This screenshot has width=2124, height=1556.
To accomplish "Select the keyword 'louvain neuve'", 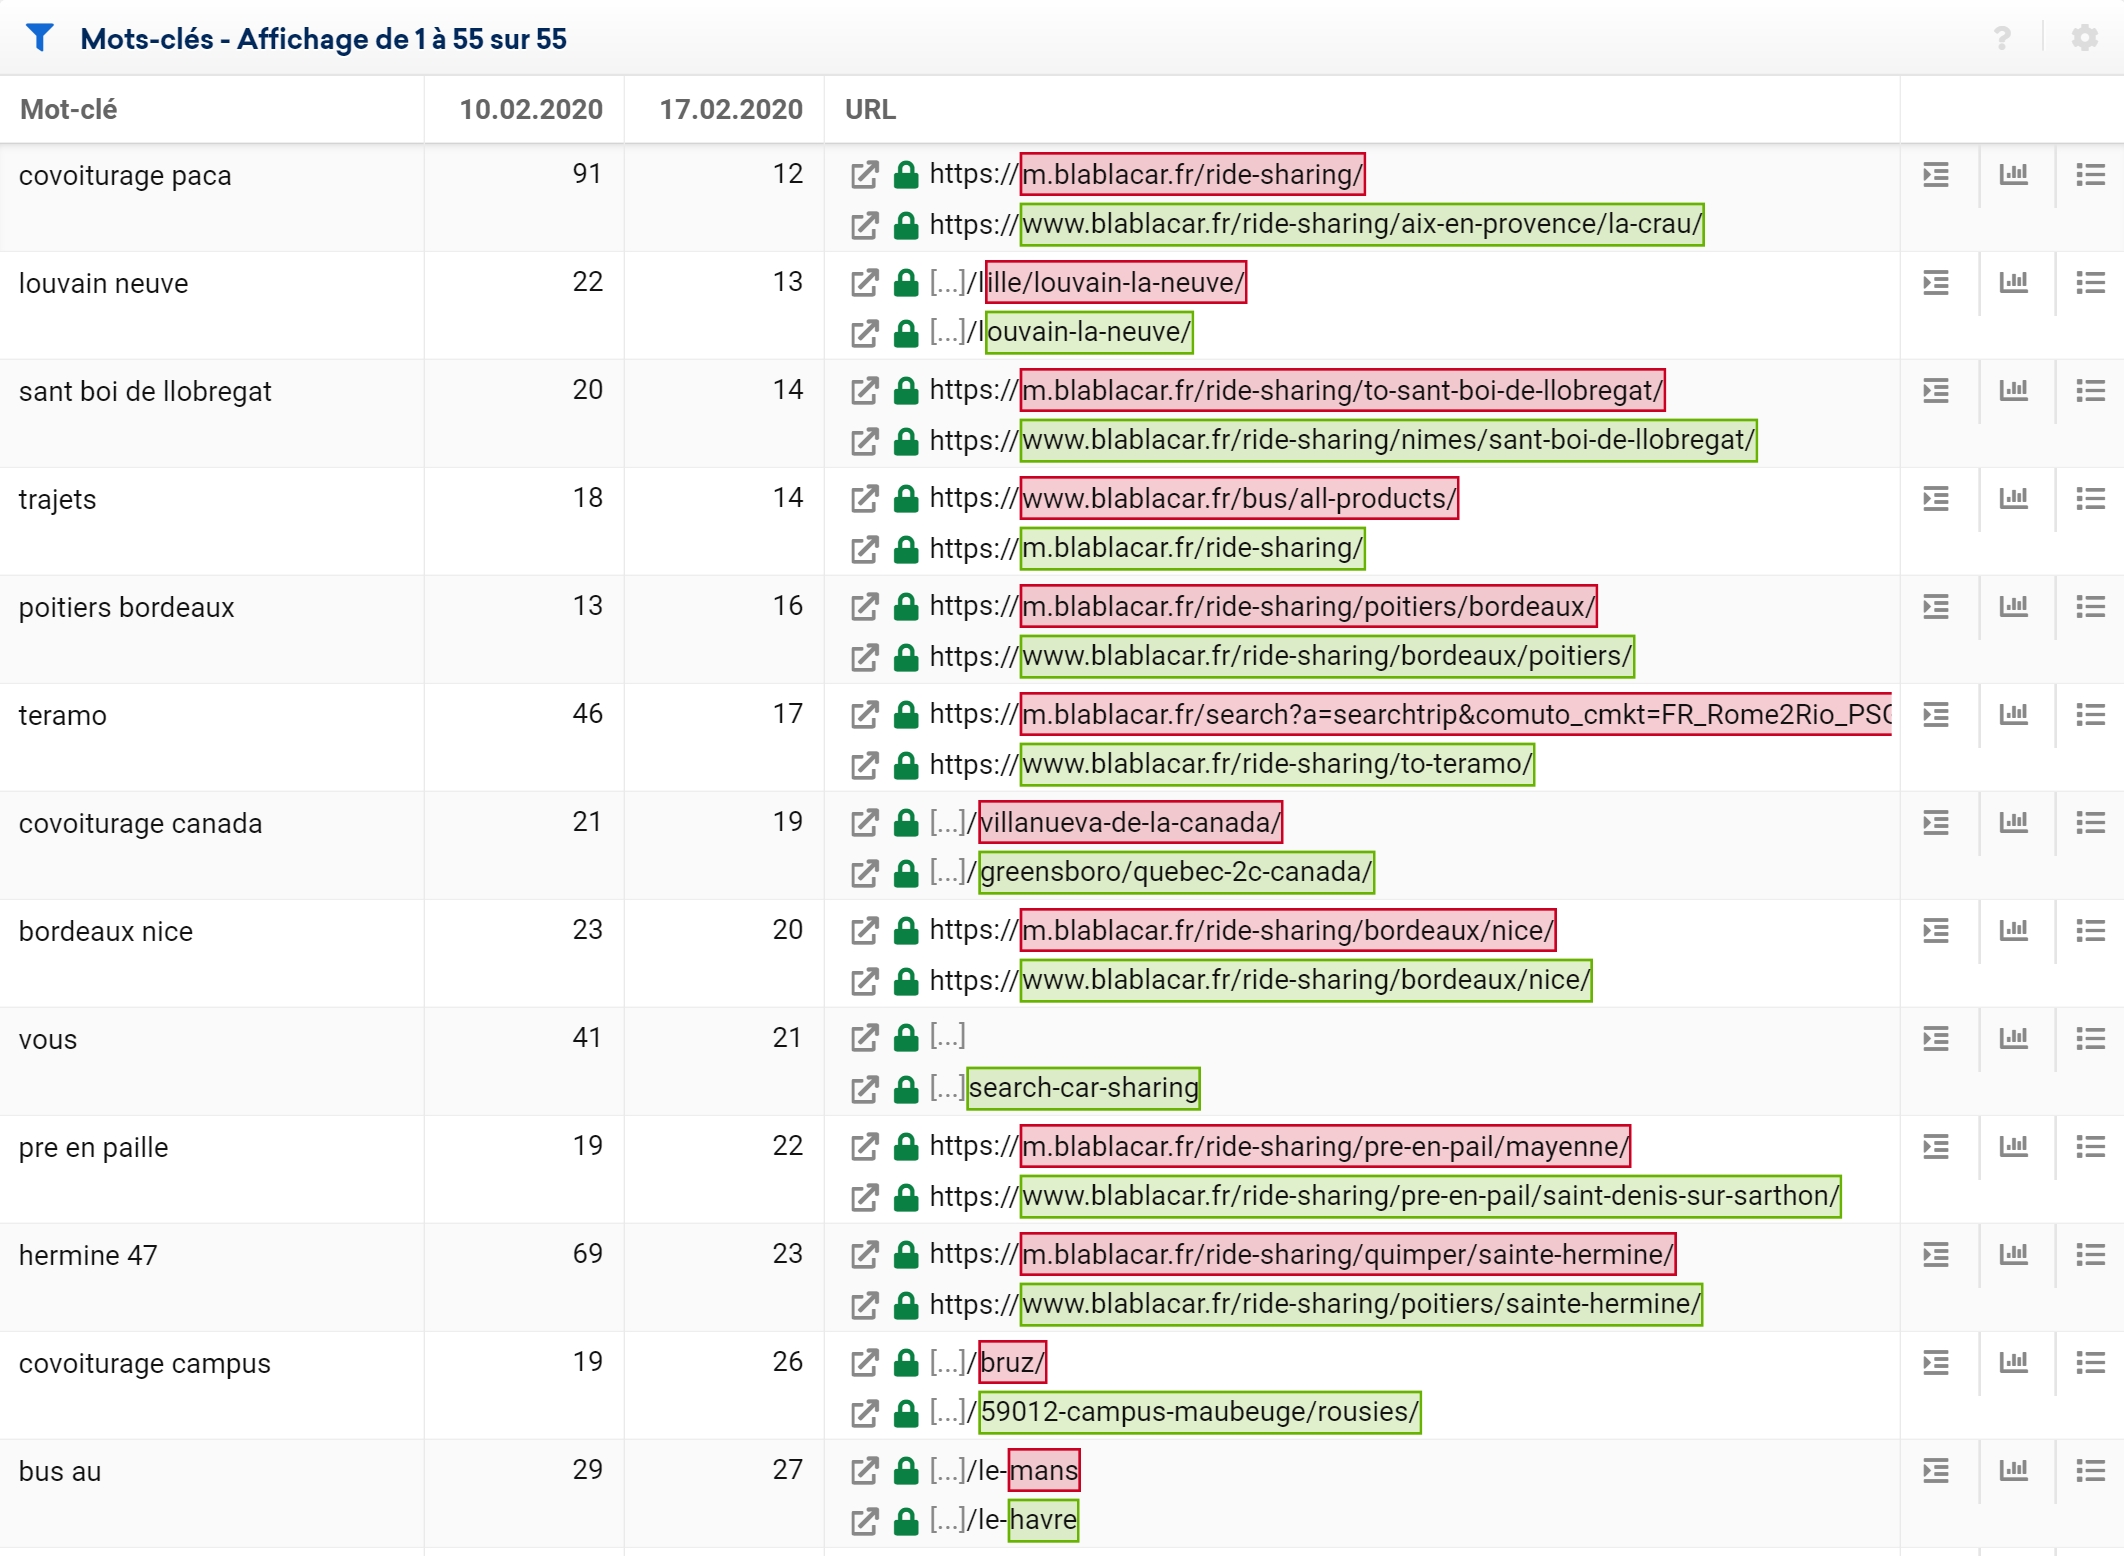I will (103, 284).
